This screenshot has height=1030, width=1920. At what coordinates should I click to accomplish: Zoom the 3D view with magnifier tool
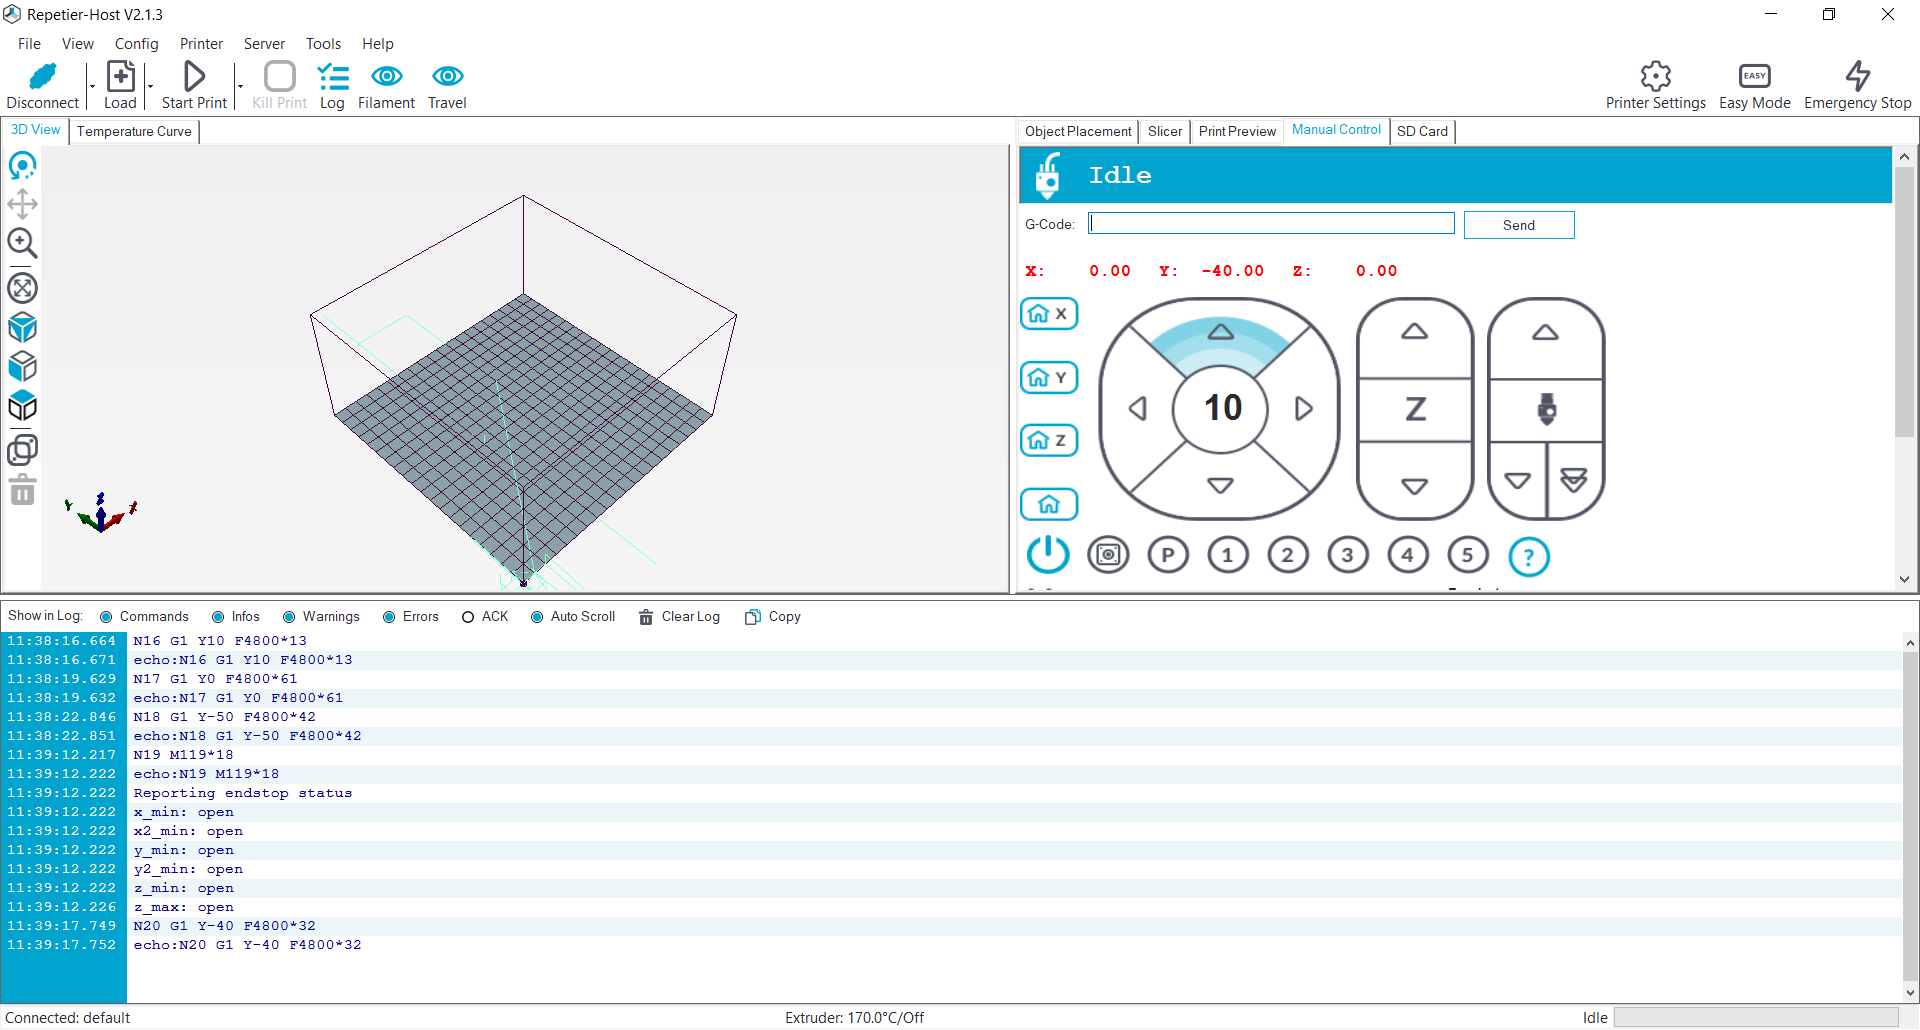[x=22, y=242]
